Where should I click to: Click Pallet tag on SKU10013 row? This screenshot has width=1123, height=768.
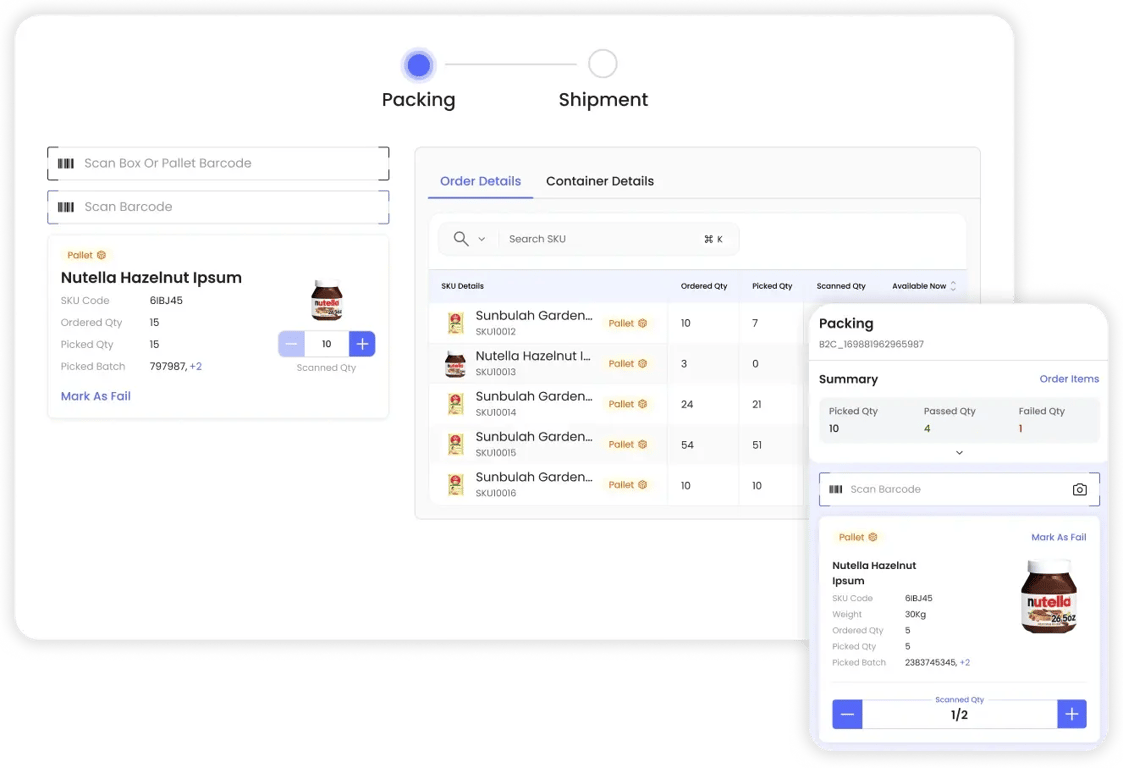tap(628, 363)
